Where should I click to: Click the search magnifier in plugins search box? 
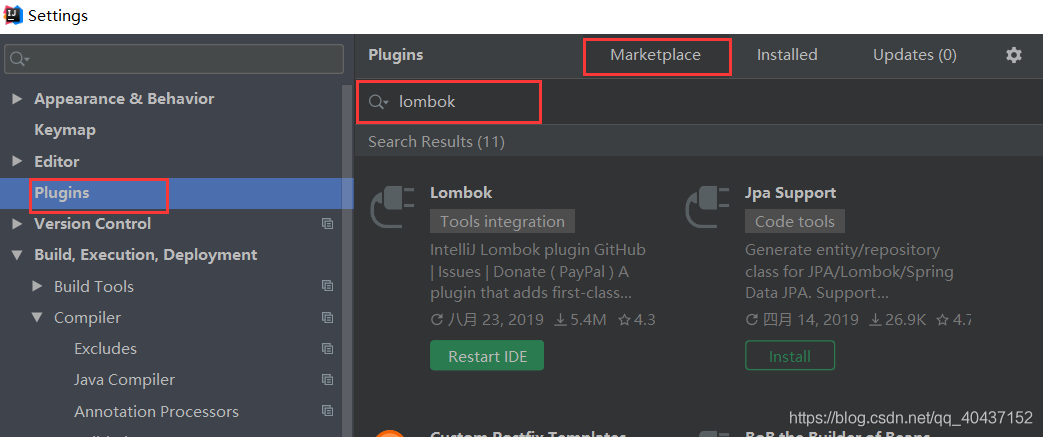coord(378,102)
